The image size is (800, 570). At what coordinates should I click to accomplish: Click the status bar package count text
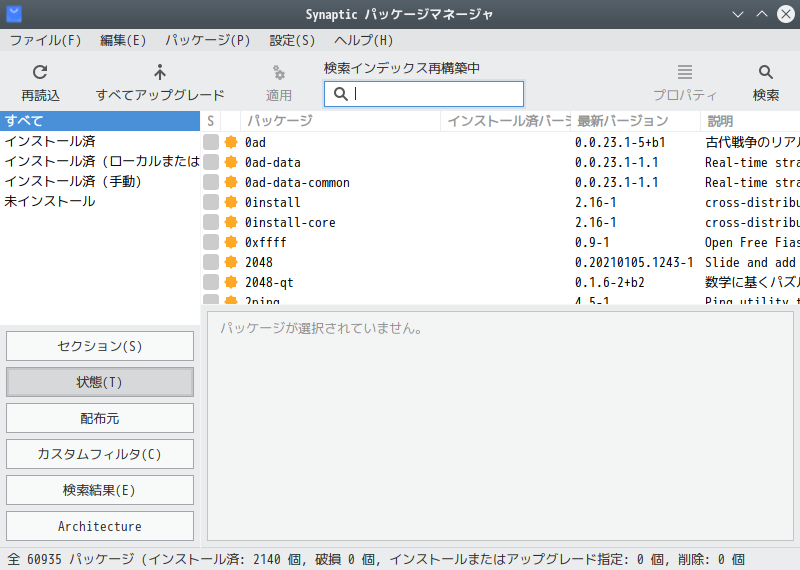(x=376, y=559)
